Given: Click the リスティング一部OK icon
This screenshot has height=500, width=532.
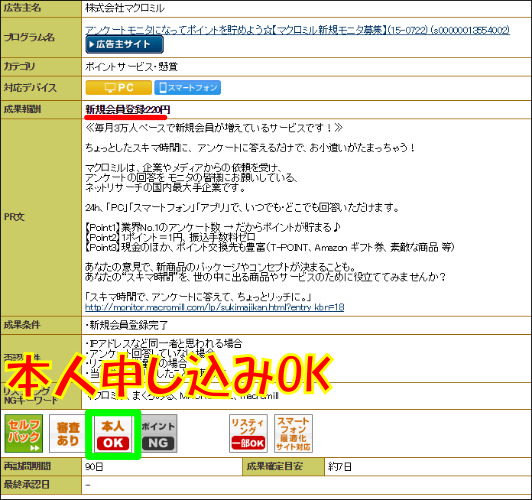Looking at the screenshot, I should click(248, 434).
